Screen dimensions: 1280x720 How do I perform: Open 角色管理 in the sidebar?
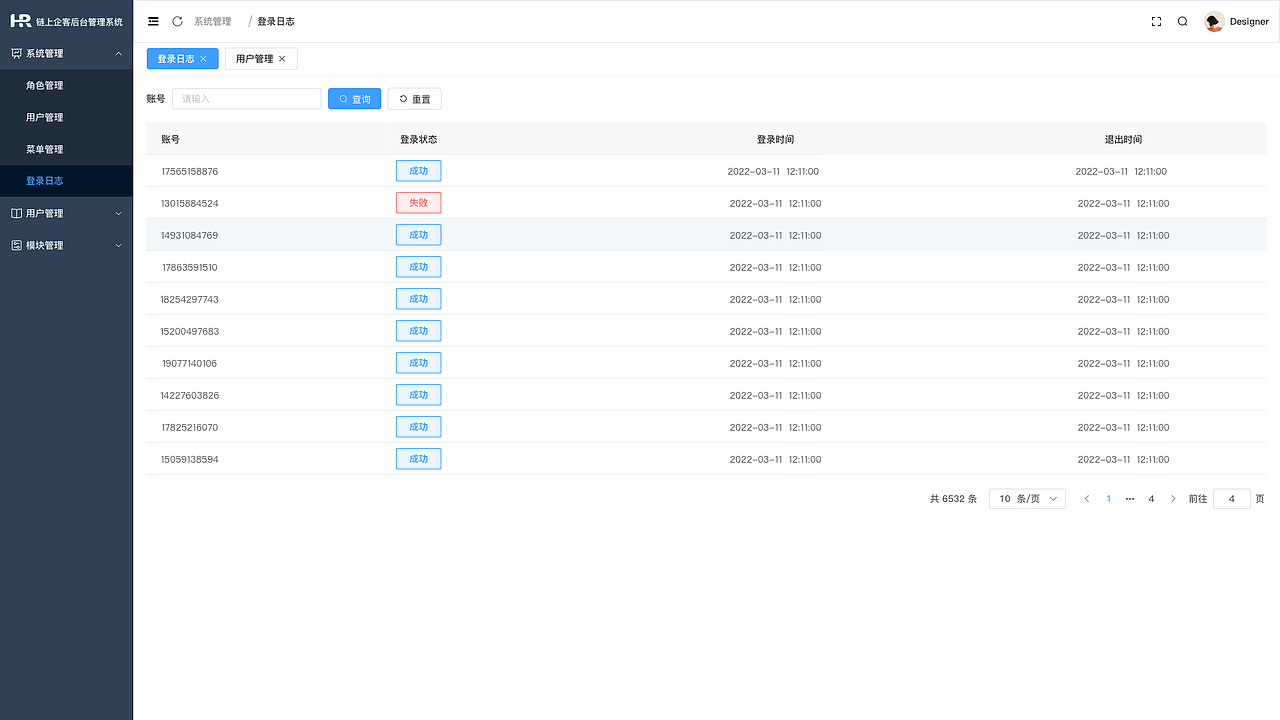point(45,85)
